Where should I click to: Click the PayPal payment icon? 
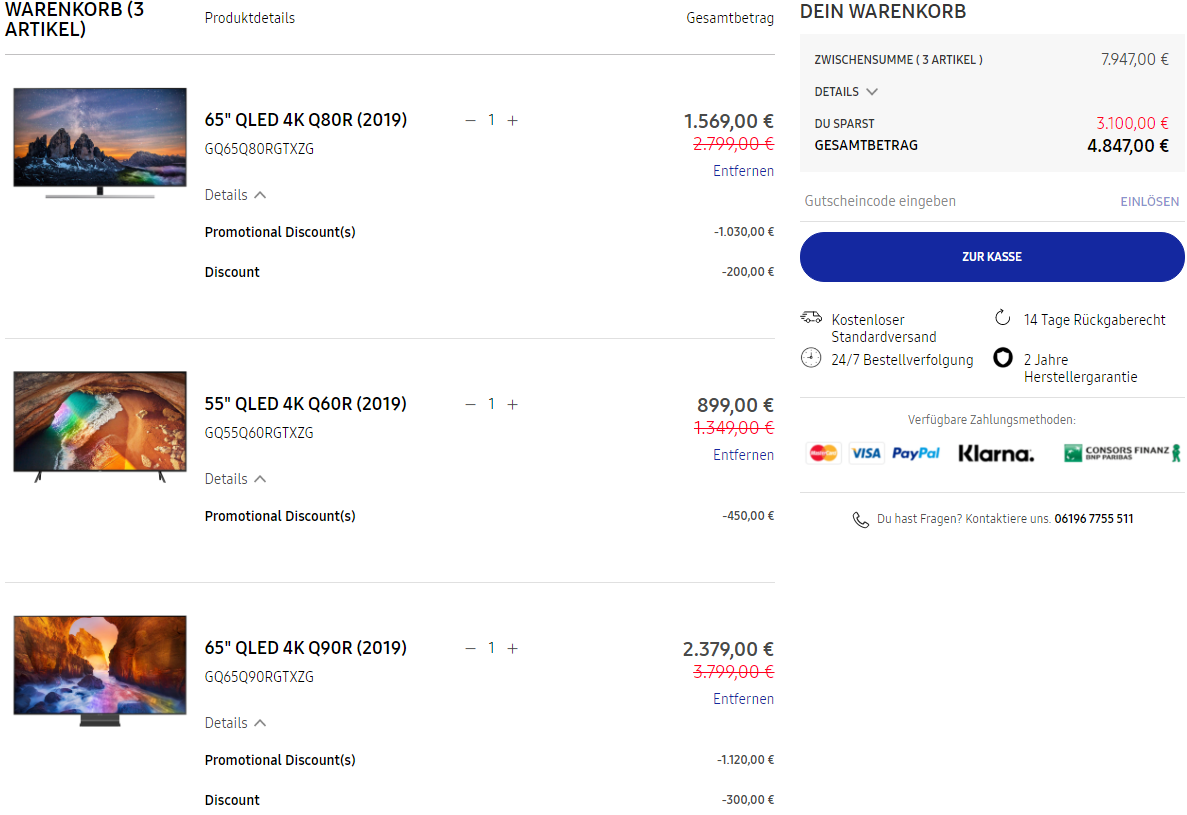pos(916,453)
